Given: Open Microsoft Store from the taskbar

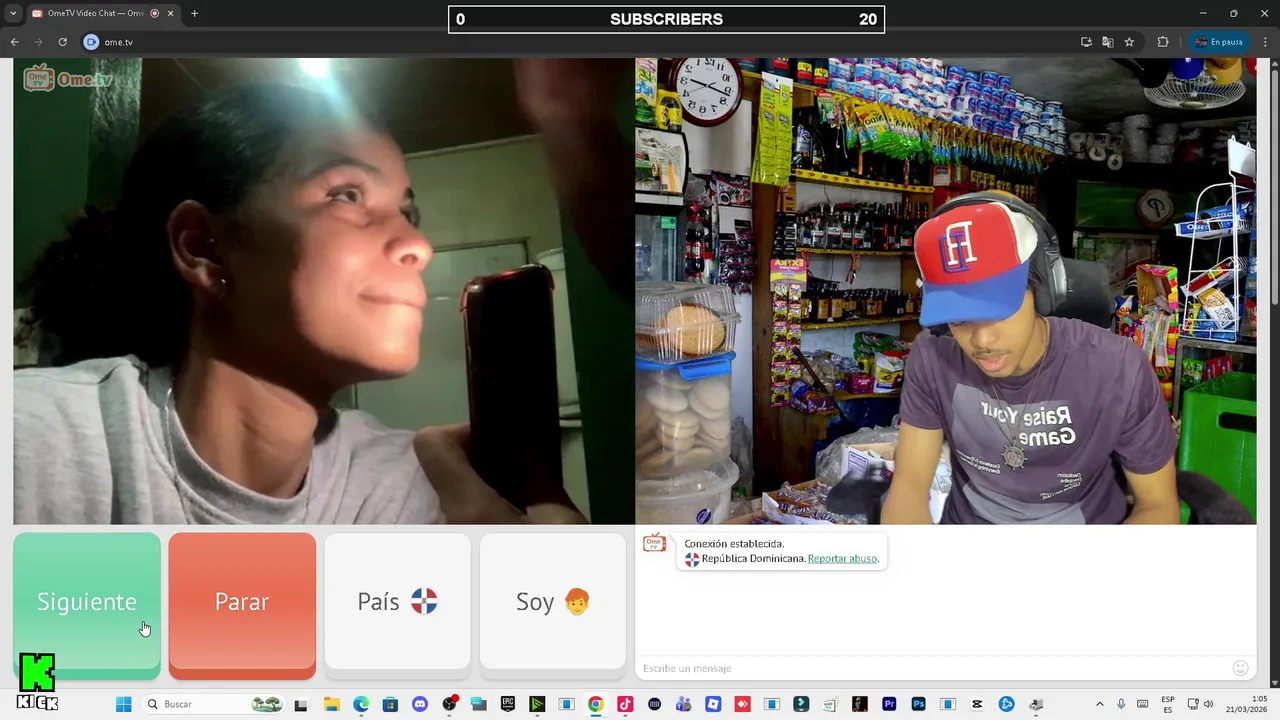Looking at the screenshot, I should (390, 704).
